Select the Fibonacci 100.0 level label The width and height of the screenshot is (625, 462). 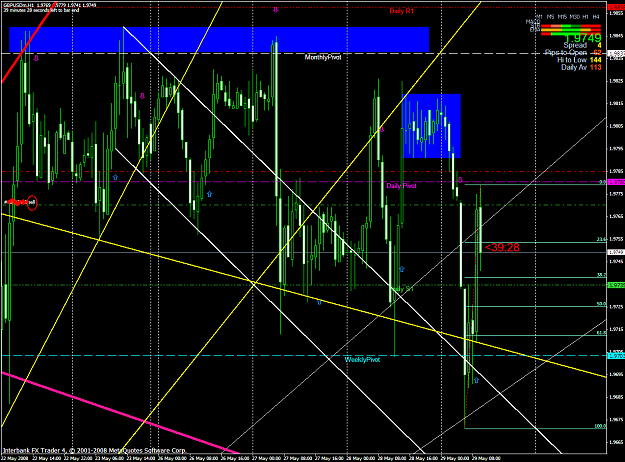(x=600, y=426)
